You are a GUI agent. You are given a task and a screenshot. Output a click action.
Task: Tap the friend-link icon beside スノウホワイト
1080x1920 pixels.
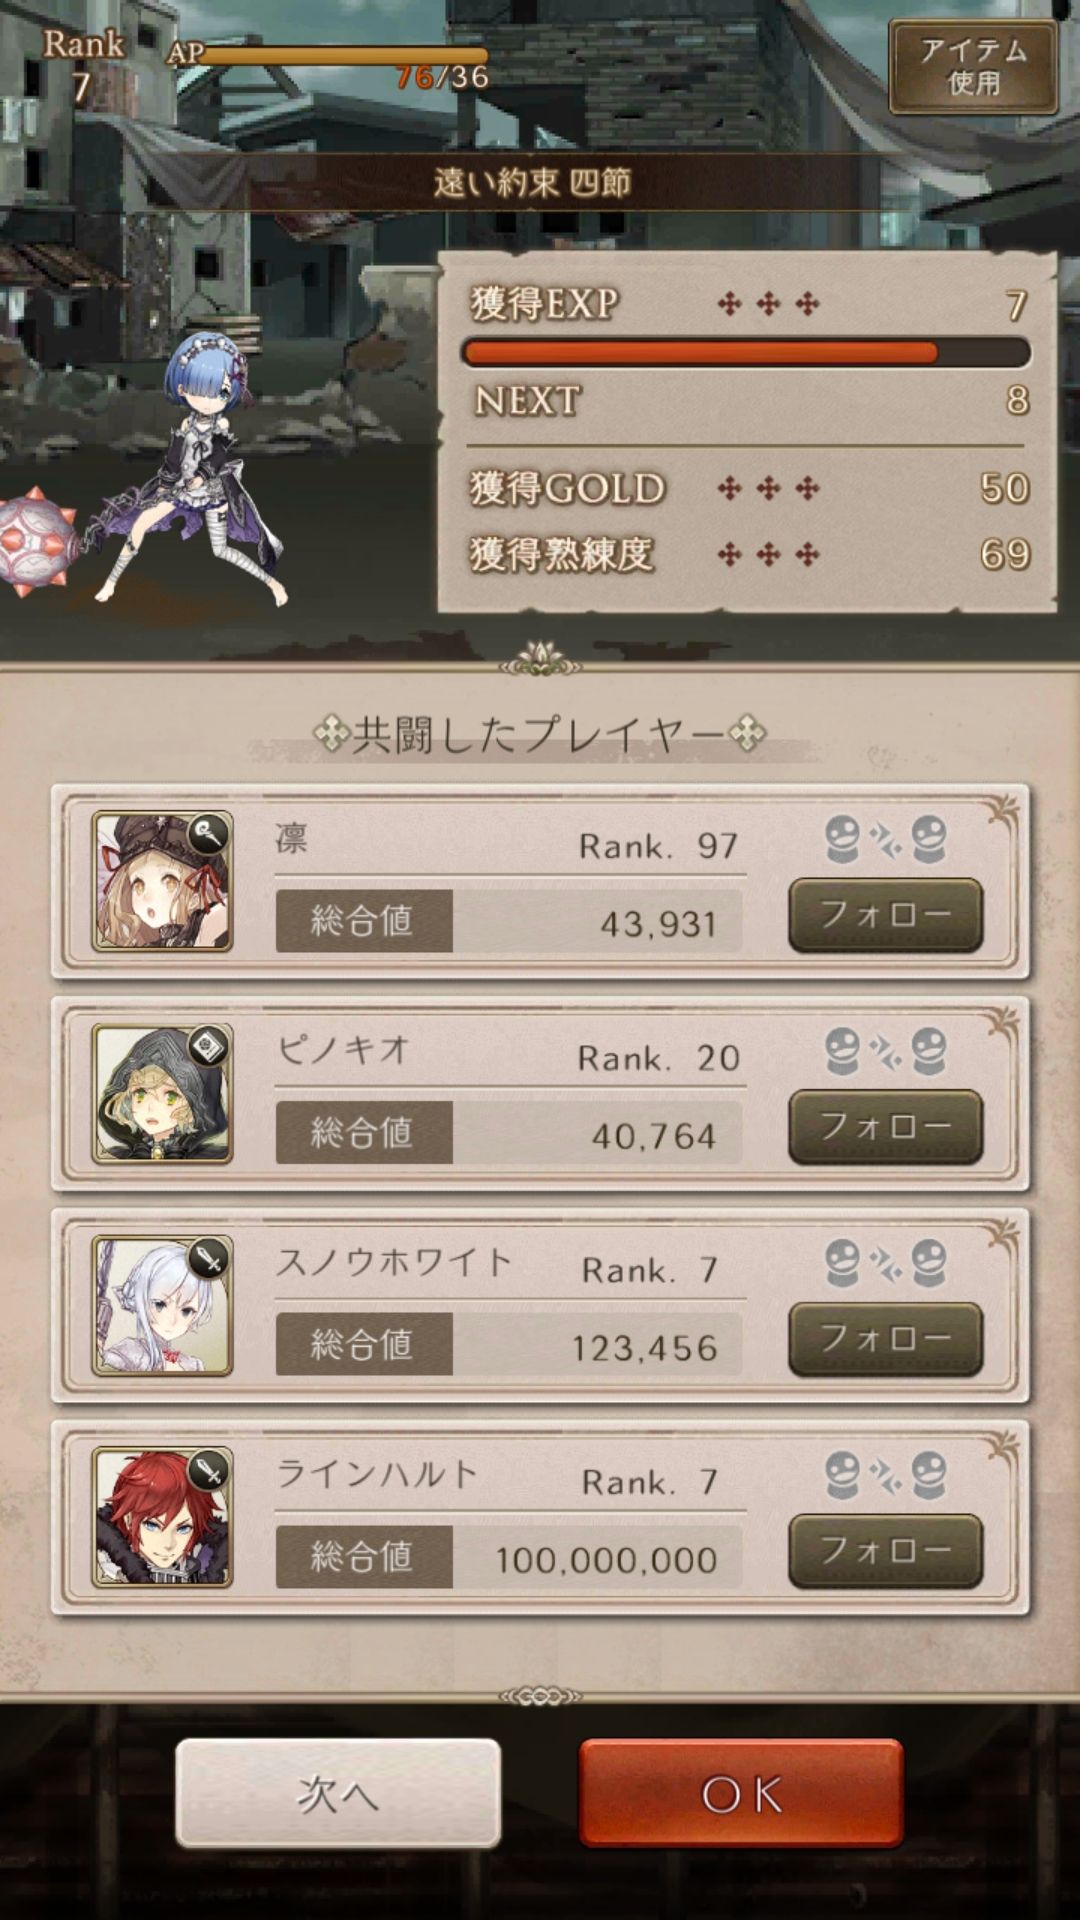pos(886,1264)
